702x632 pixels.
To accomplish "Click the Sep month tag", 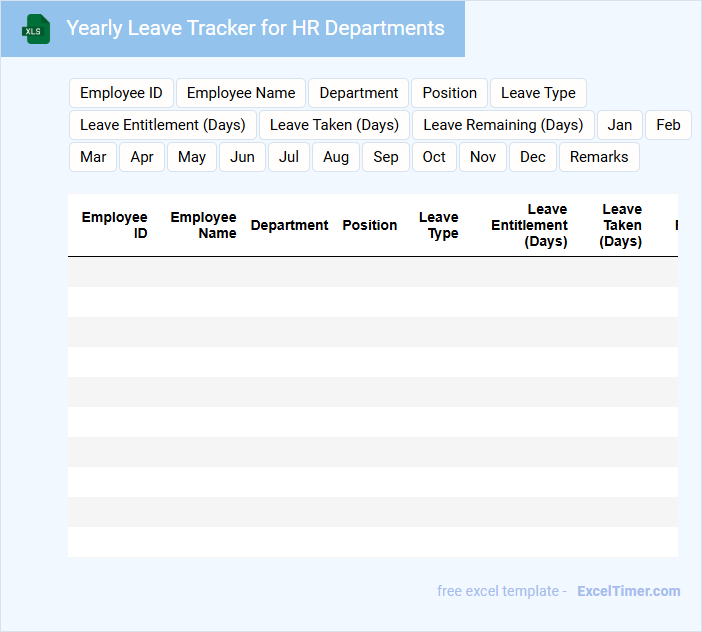I will (385, 157).
